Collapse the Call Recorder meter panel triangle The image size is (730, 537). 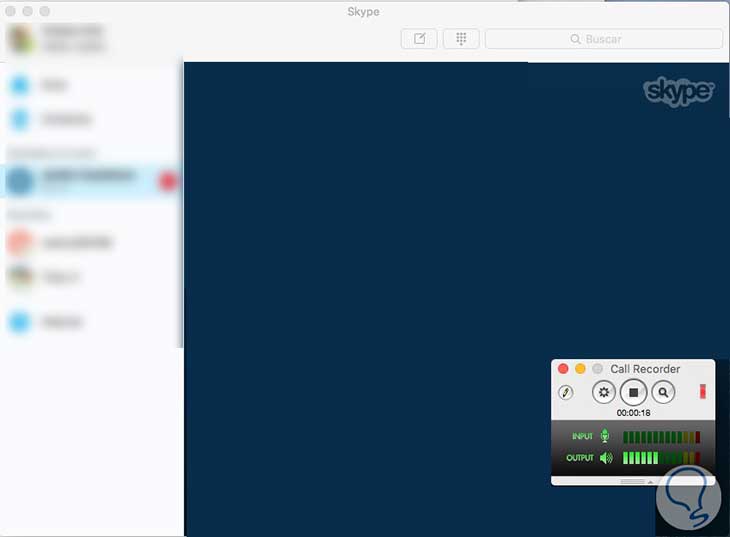pos(650,482)
